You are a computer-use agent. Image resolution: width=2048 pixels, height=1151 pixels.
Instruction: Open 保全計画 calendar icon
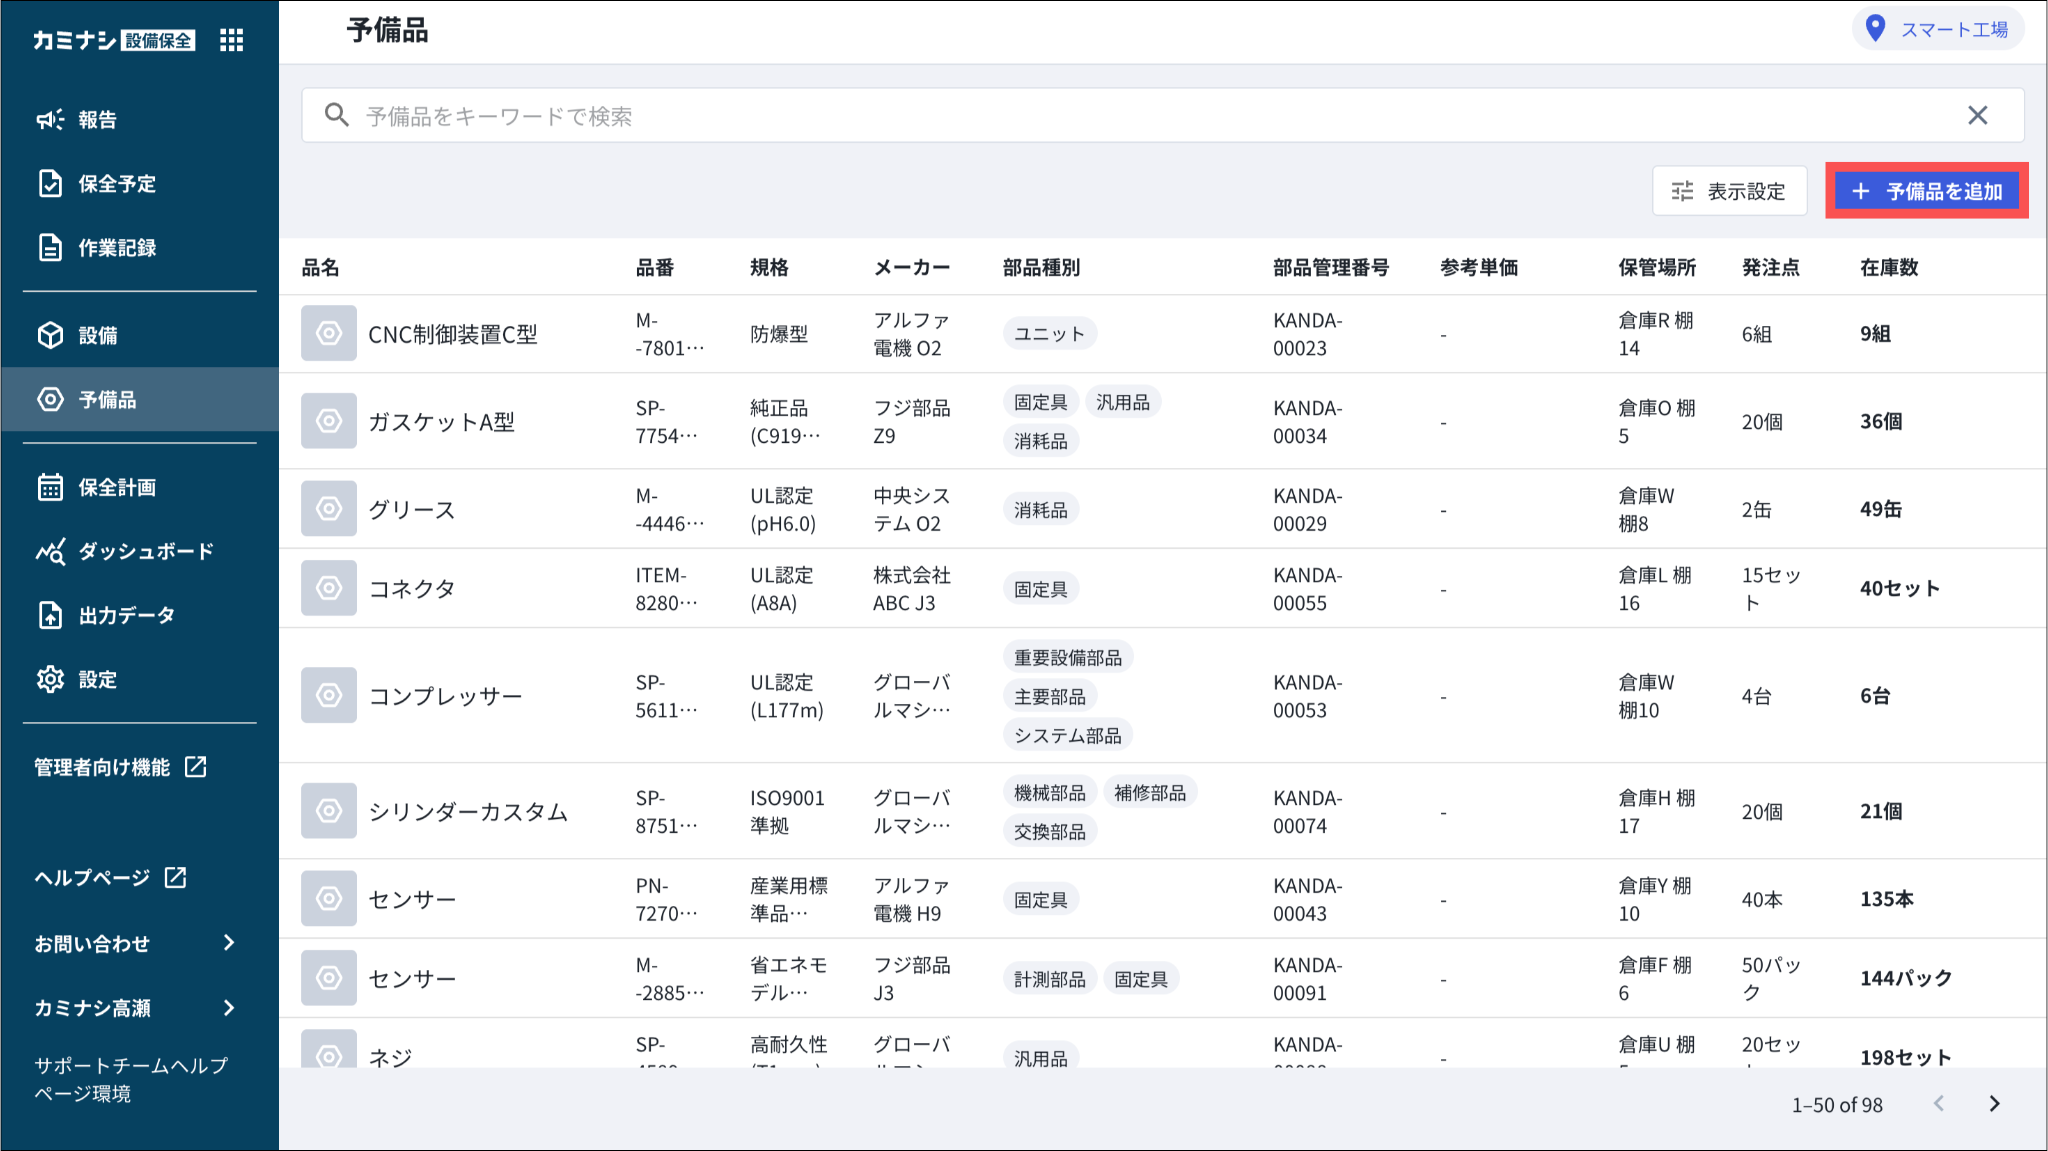click(x=51, y=488)
